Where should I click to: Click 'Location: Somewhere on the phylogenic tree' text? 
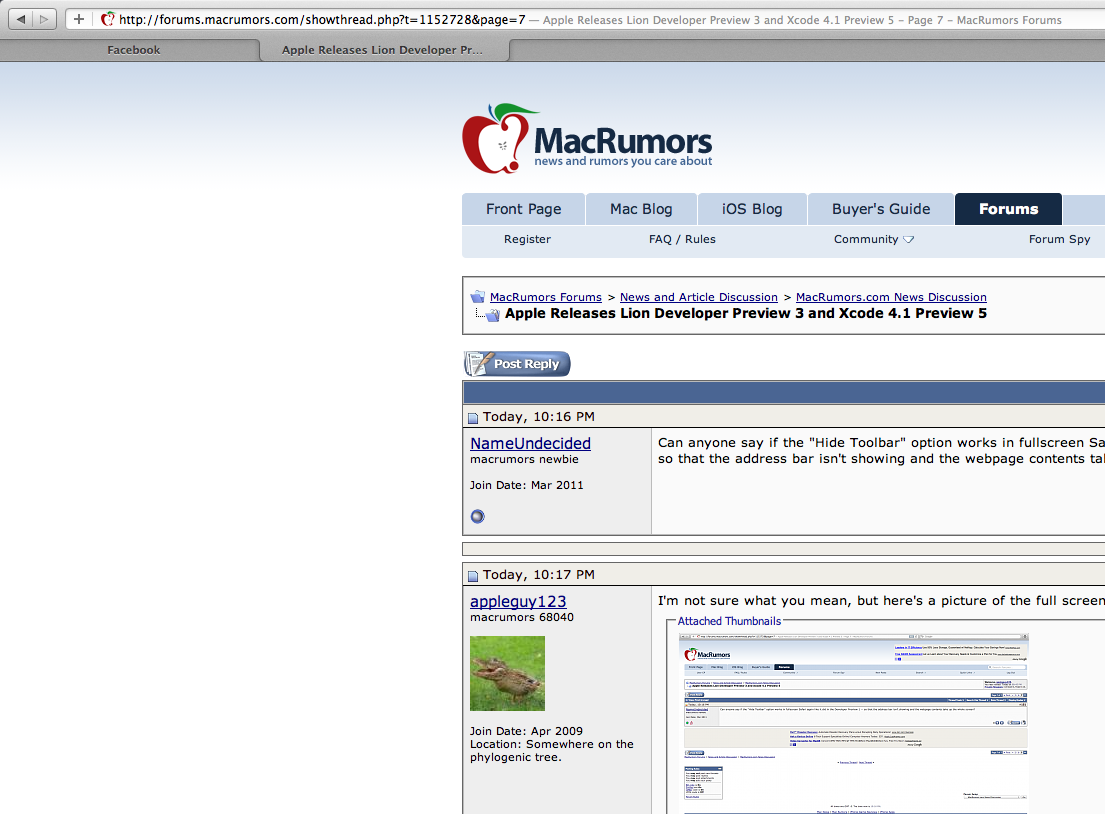(x=552, y=751)
